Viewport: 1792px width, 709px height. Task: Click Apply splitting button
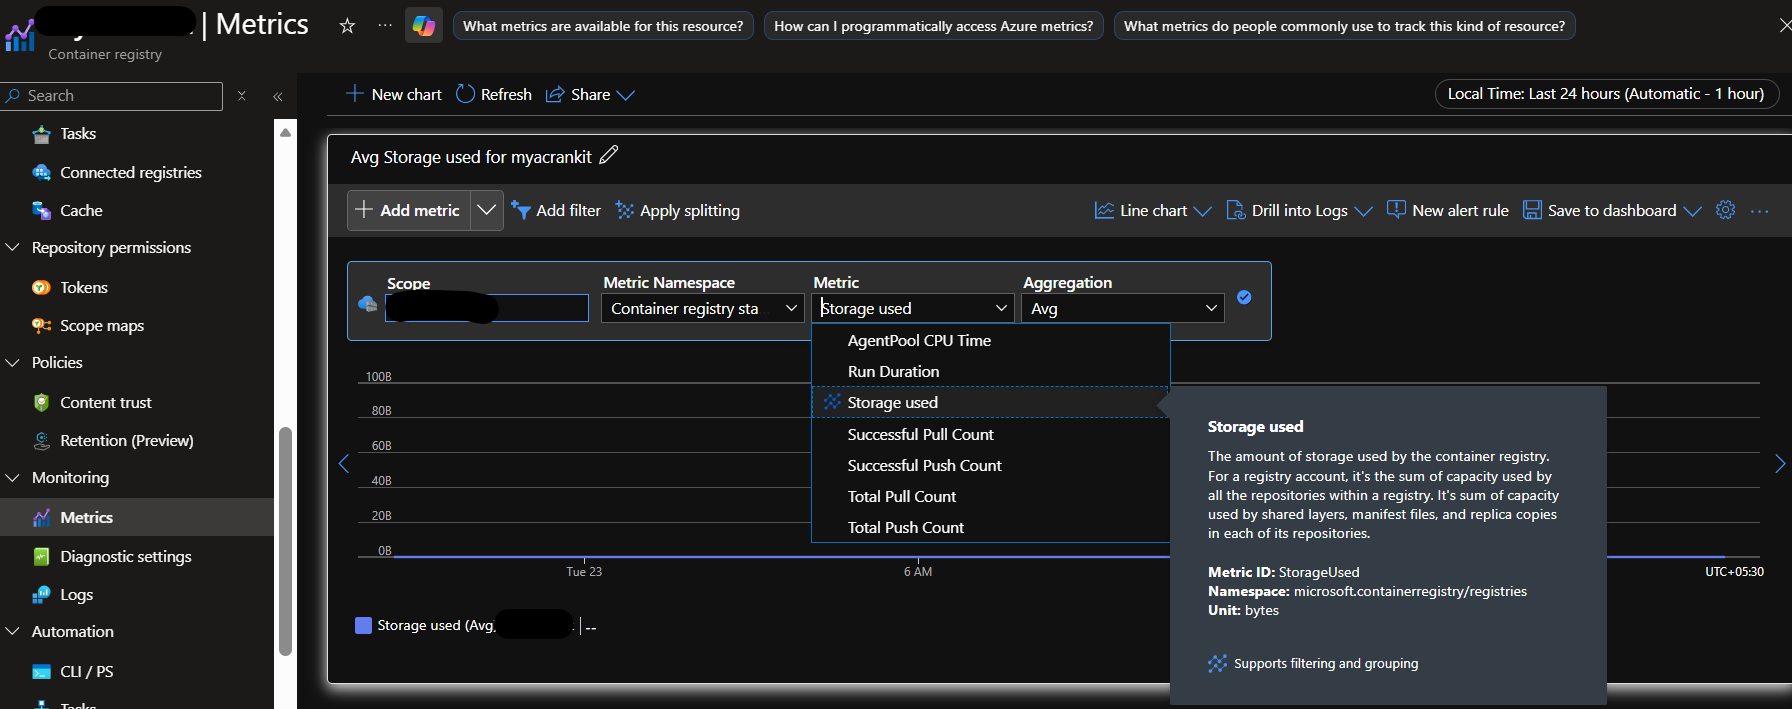tap(678, 210)
